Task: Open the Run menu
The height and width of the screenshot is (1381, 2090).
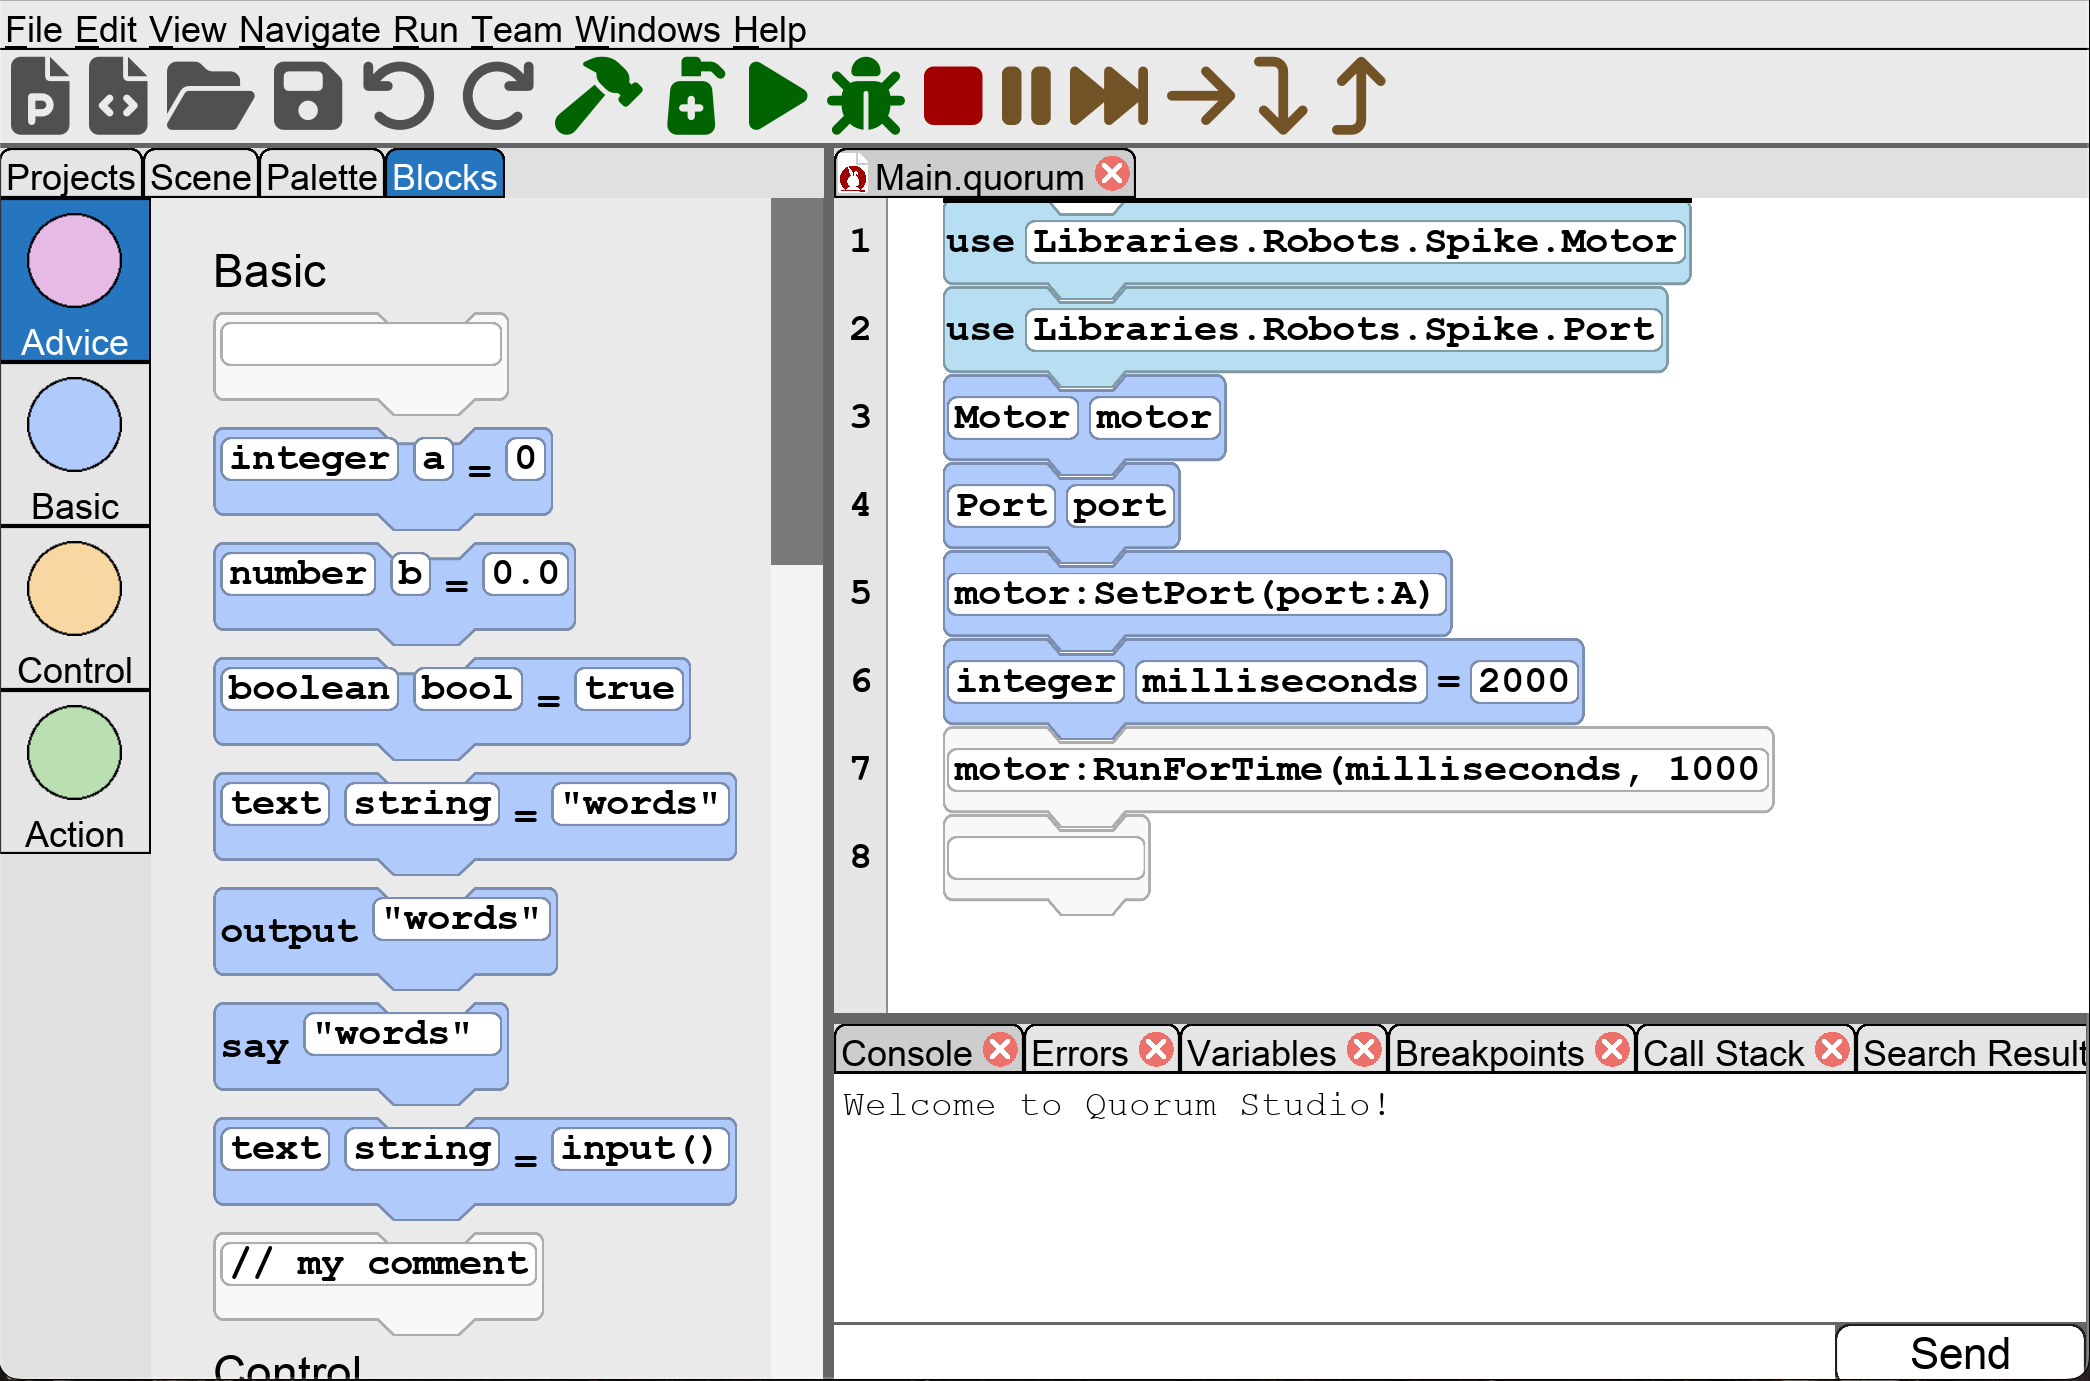Action: (x=426, y=30)
